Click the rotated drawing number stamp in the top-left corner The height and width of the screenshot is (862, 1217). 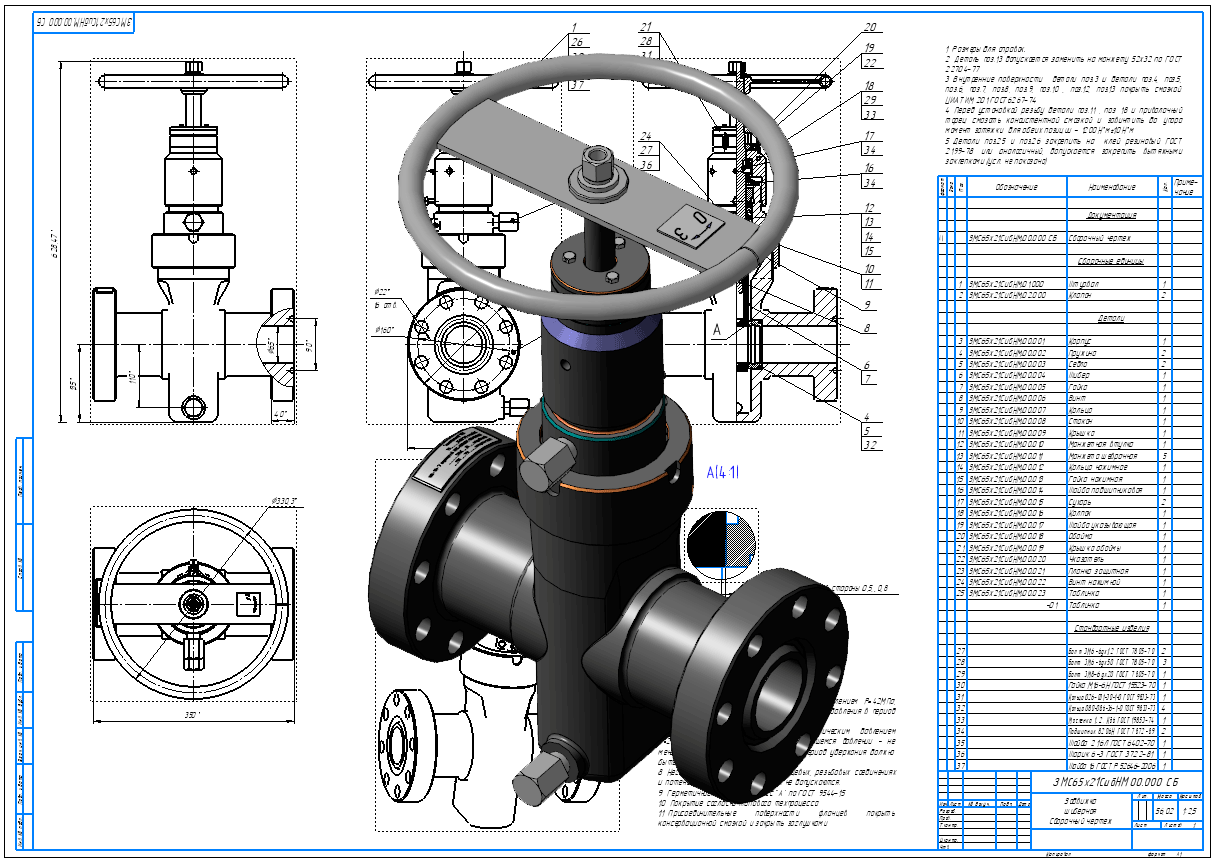click(85, 22)
